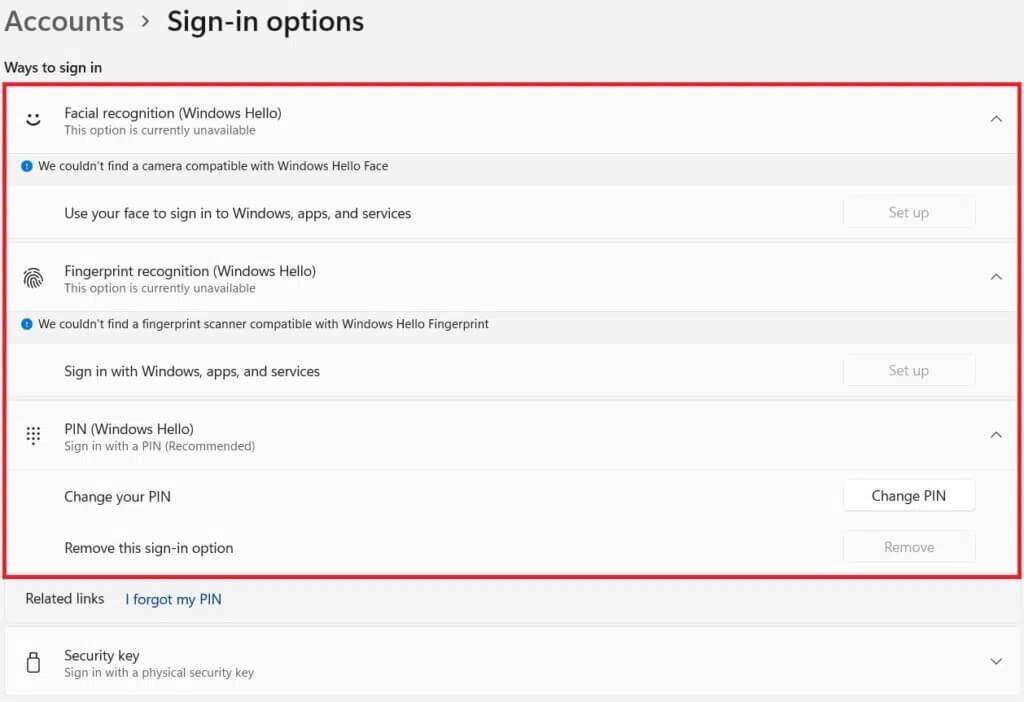The height and width of the screenshot is (702, 1024).
Task: Click the Facial recognition (Windows Hello) heading
Action: (x=172, y=113)
